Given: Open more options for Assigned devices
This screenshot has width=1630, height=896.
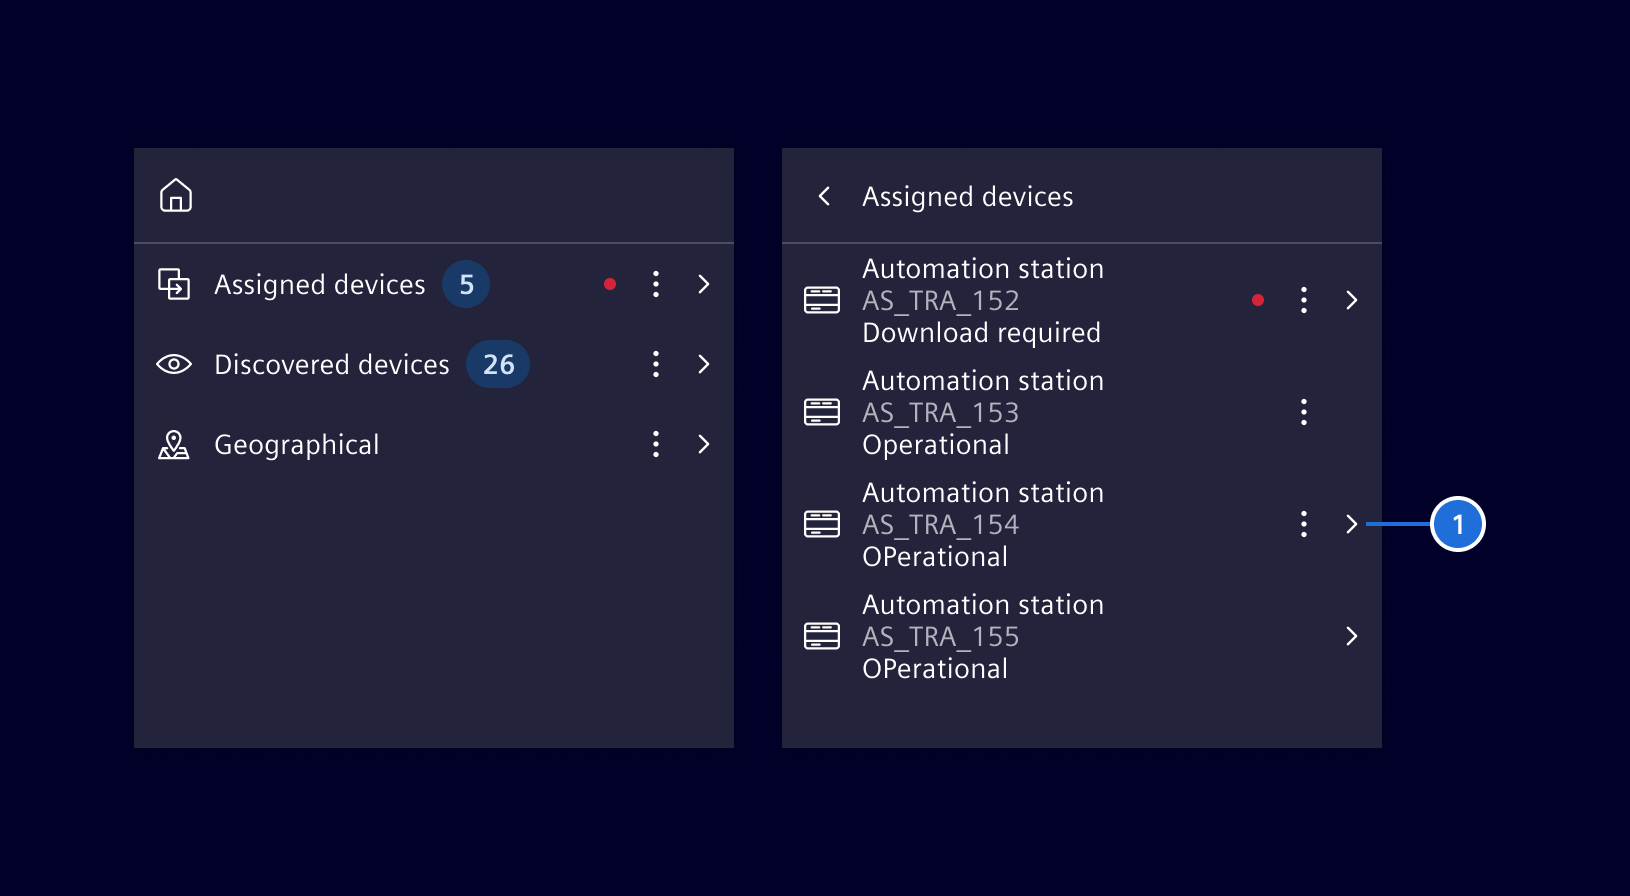Looking at the screenshot, I should pyautogui.click(x=656, y=284).
